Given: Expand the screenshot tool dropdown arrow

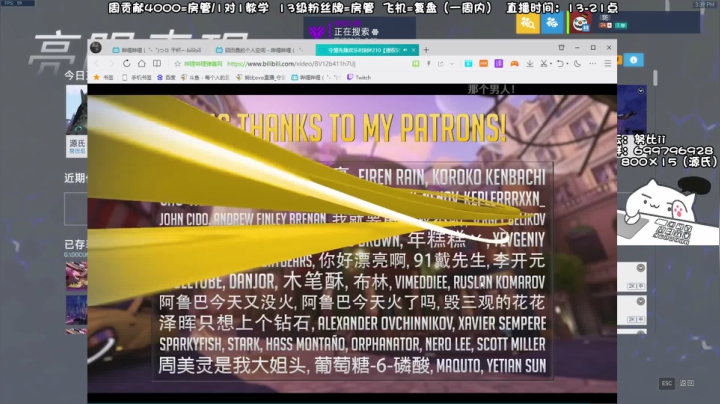Looking at the screenshot, I should [551, 64].
